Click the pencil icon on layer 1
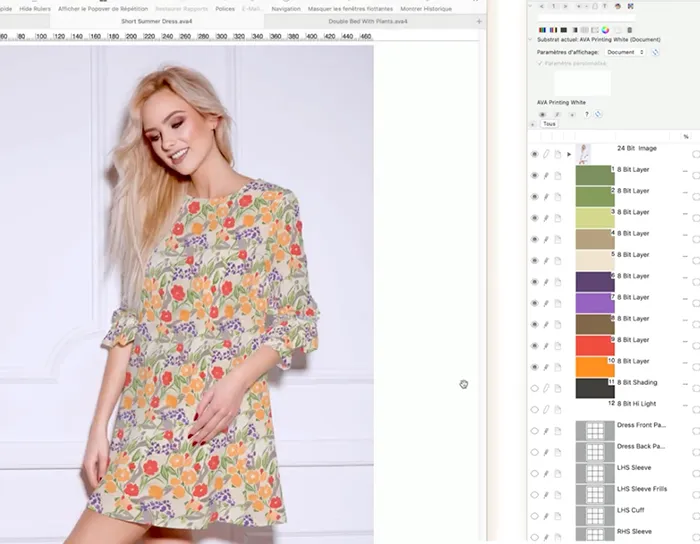700x544 pixels. point(547,175)
